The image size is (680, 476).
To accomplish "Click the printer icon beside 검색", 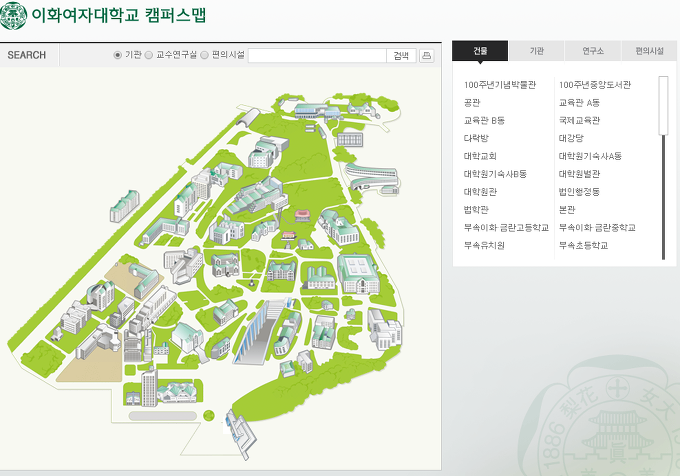I will click(x=426, y=55).
